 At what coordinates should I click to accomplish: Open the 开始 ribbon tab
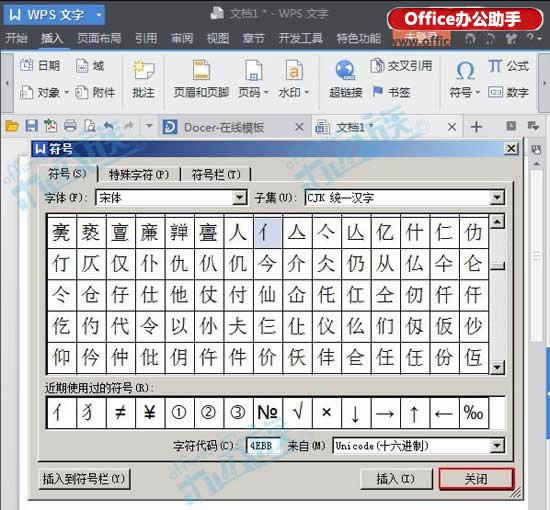[16, 38]
